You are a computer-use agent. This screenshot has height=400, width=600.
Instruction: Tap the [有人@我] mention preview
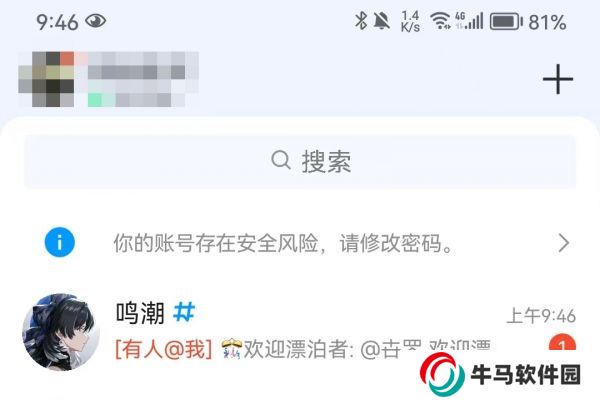click(x=164, y=349)
